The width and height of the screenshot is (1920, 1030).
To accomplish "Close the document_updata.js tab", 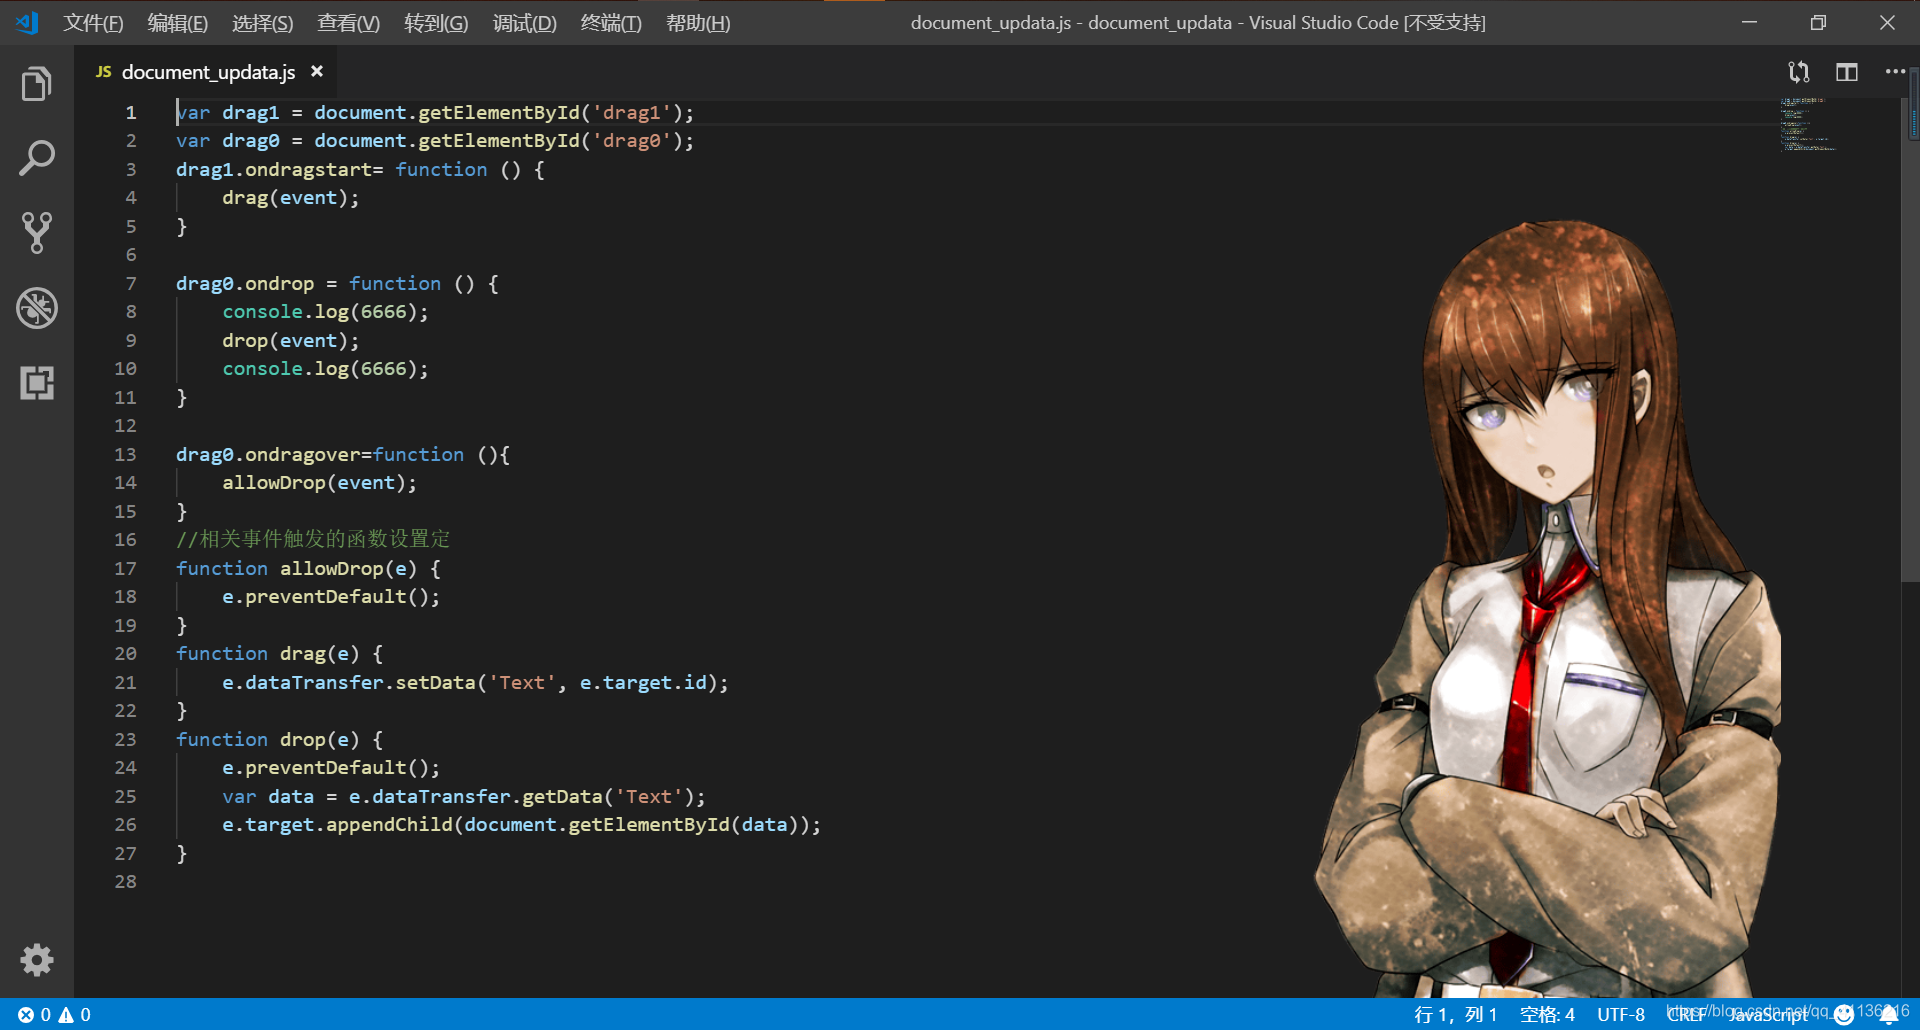I will click(x=317, y=71).
